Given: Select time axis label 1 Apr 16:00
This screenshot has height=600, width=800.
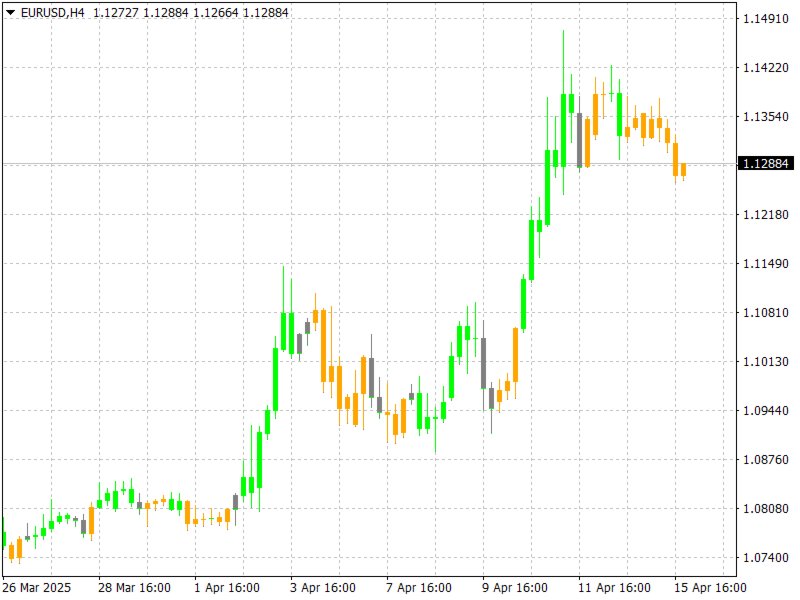Looking at the screenshot, I should click(x=227, y=588).
